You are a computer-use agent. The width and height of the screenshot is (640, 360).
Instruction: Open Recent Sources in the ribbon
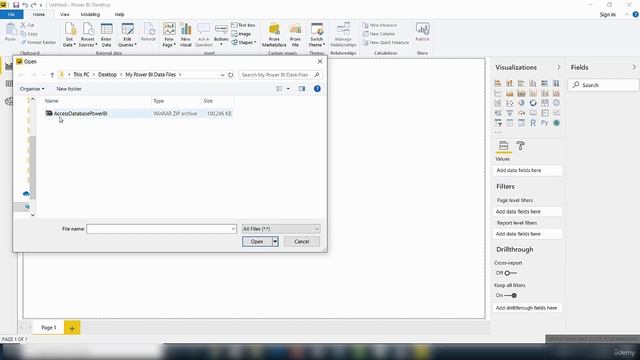(x=88, y=34)
